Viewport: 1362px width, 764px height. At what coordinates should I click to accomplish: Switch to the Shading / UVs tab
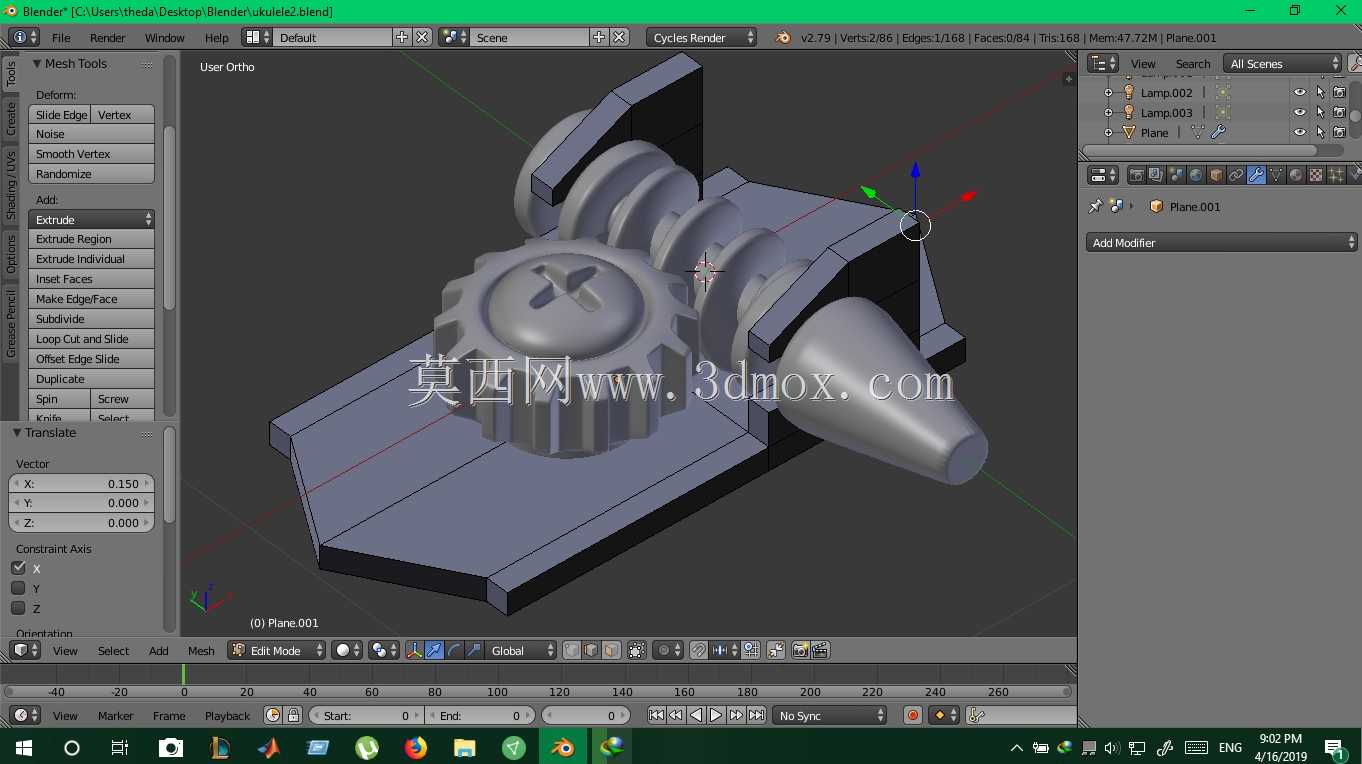pyautogui.click(x=11, y=185)
